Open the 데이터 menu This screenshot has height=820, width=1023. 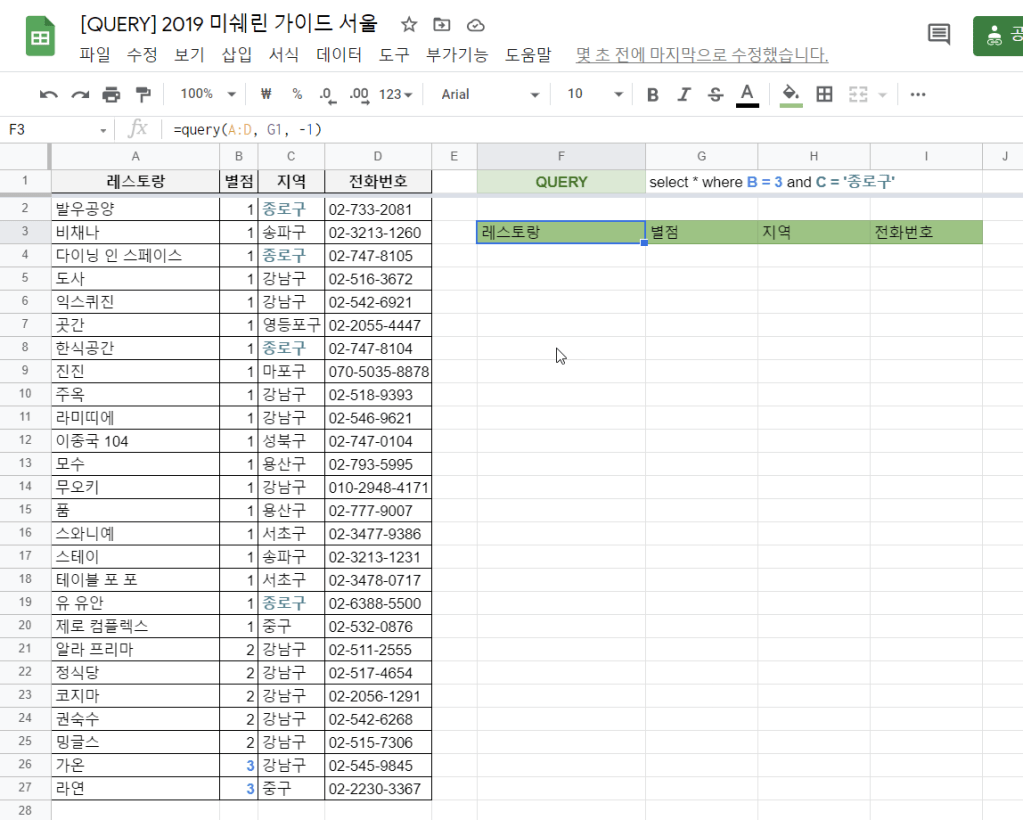337,55
